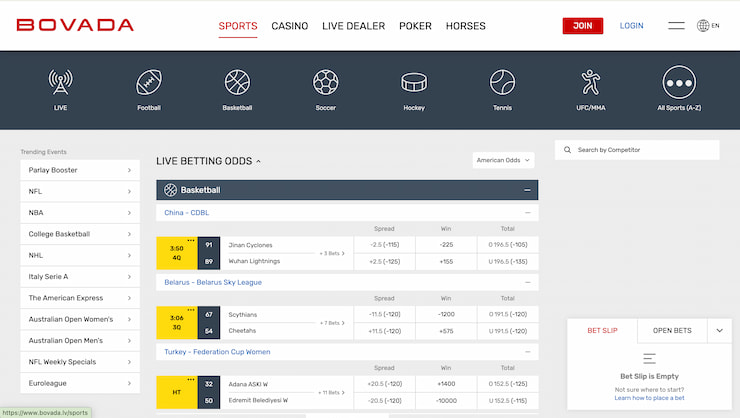The image size is (740, 418).
Task: Bet Scythians moneyline -1200
Action: pos(446,314)
